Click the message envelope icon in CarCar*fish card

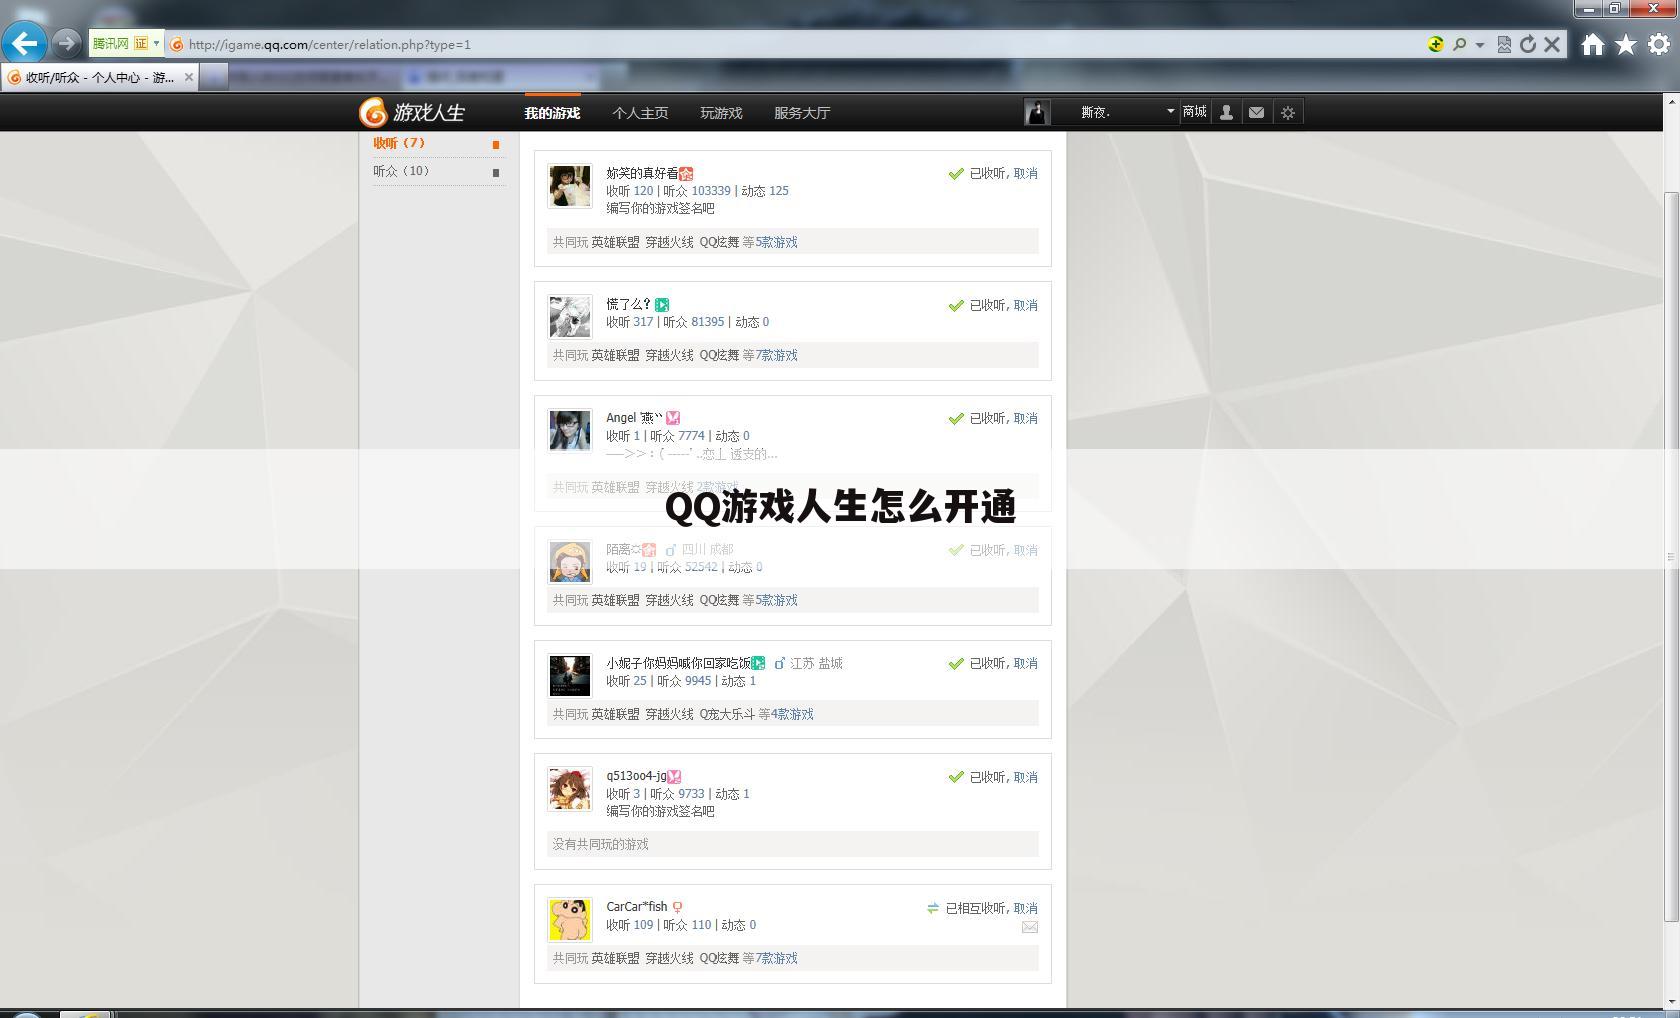point(1030,927)
